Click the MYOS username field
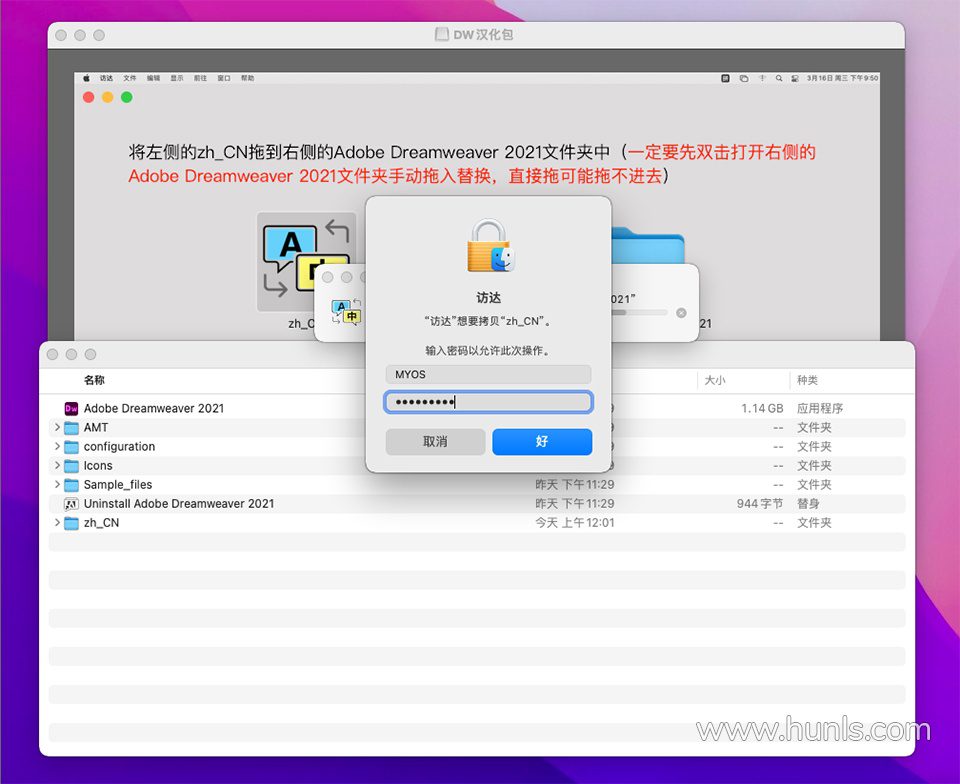Viewport: 960px width, 784px height. click(x=489, y=374)
